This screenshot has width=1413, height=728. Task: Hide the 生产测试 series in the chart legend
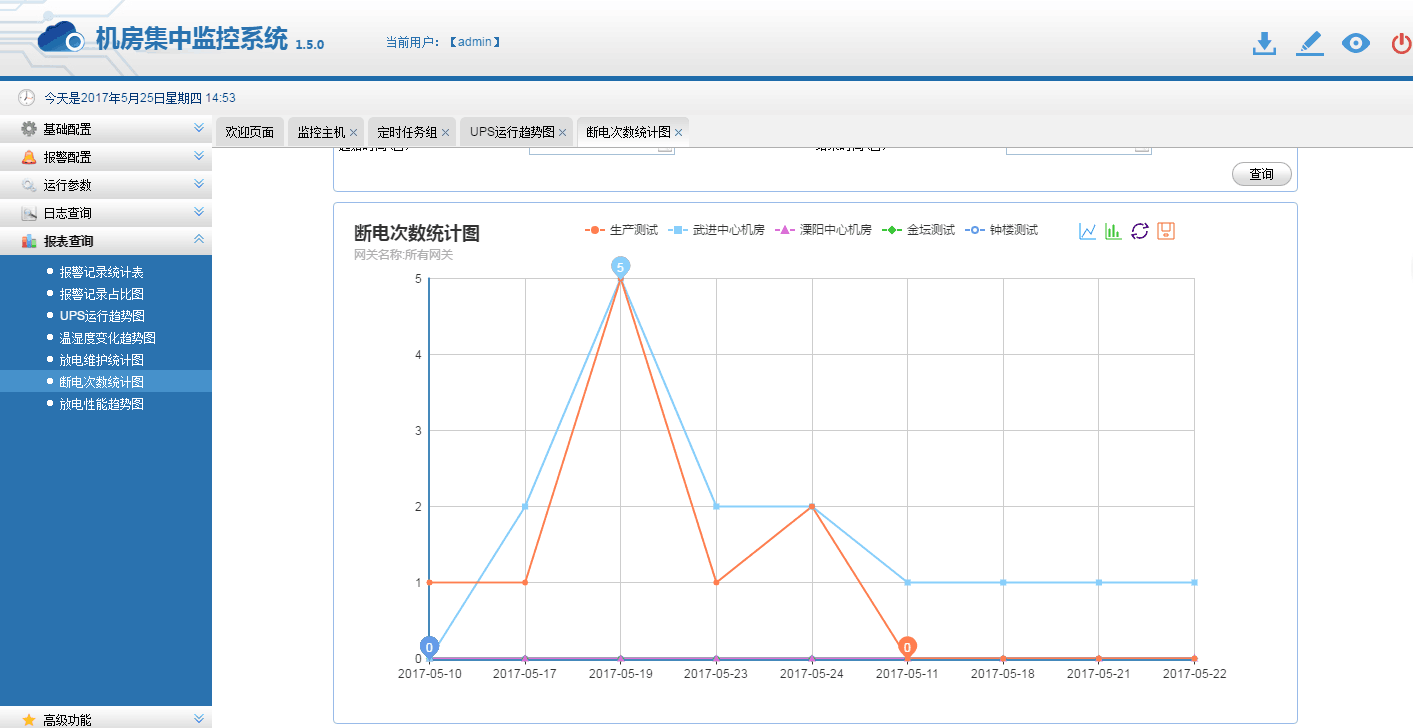(x=628, y=229)
